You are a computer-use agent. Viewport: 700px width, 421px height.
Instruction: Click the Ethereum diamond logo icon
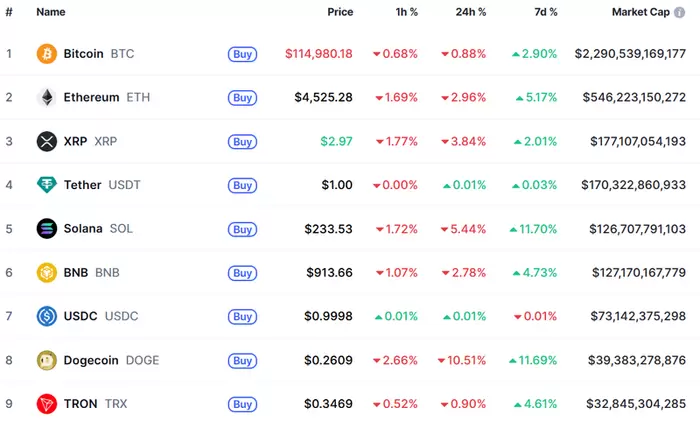(46, 97)
